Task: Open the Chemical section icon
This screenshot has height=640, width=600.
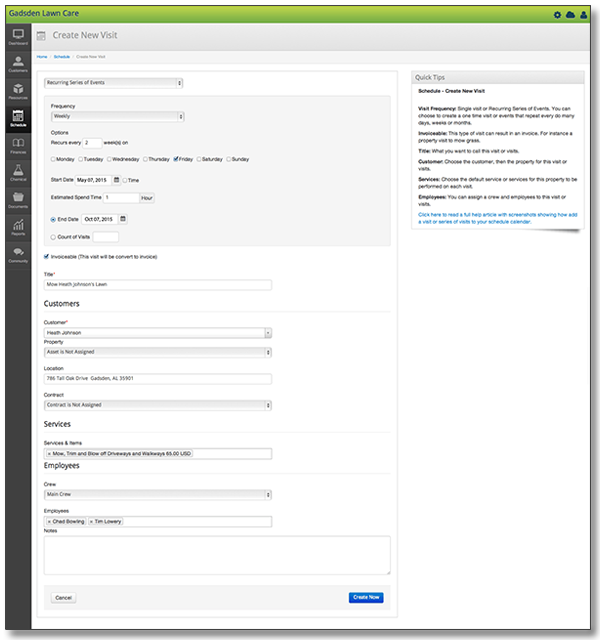Action: click(17, 172)
